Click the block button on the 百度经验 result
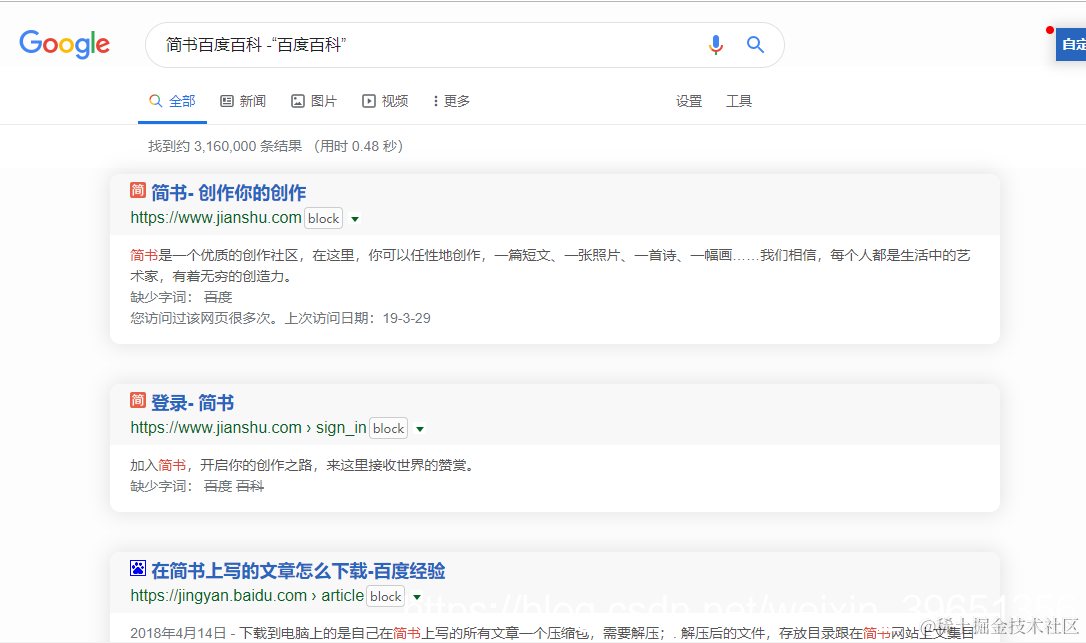This screenshot has width=1086, height=643. click(x=385, y=596)
